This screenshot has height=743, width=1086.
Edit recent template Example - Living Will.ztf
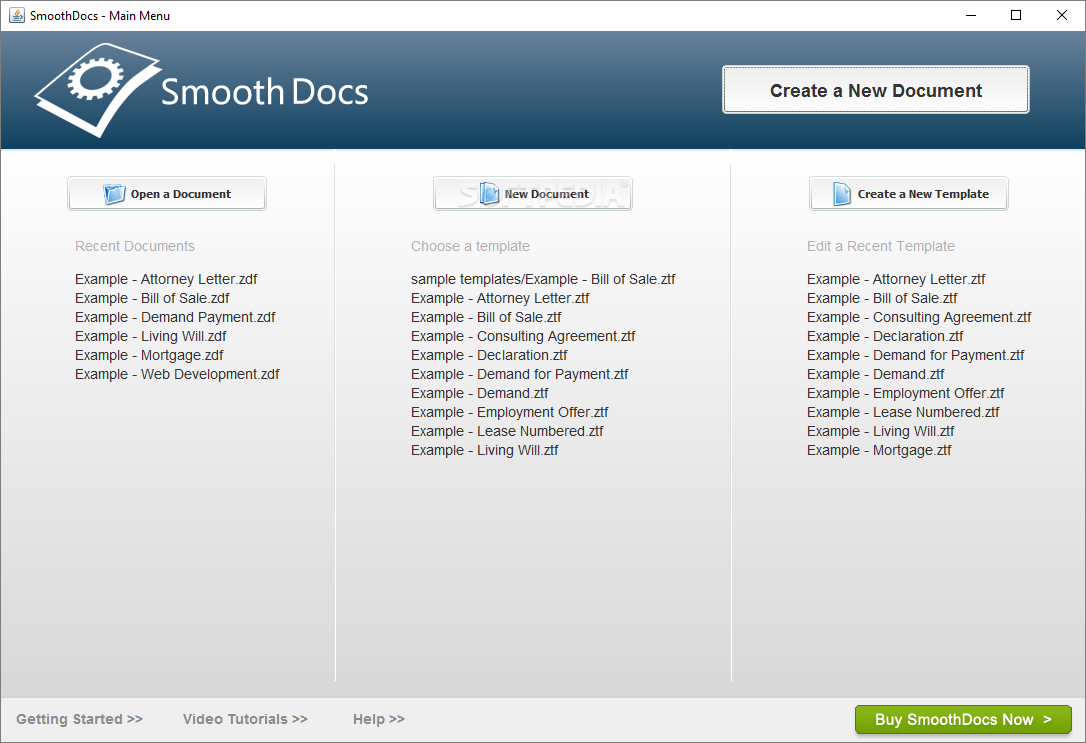(881, 431)
